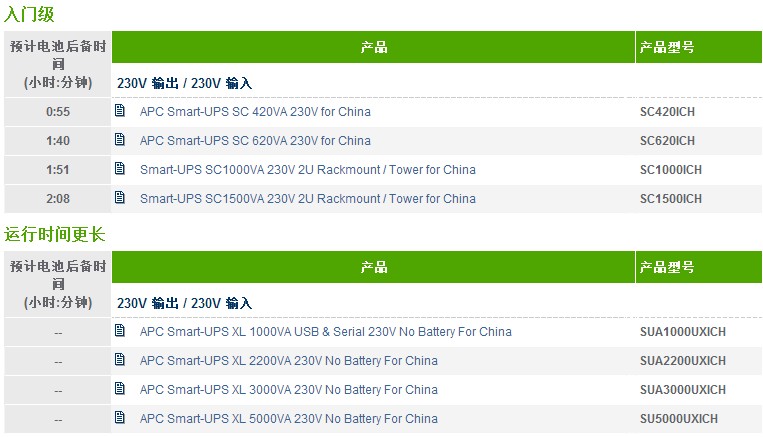Open APC Smart-UPS SC 420VA 230V link
Screen dimensions: 763x437
(255, 112)
